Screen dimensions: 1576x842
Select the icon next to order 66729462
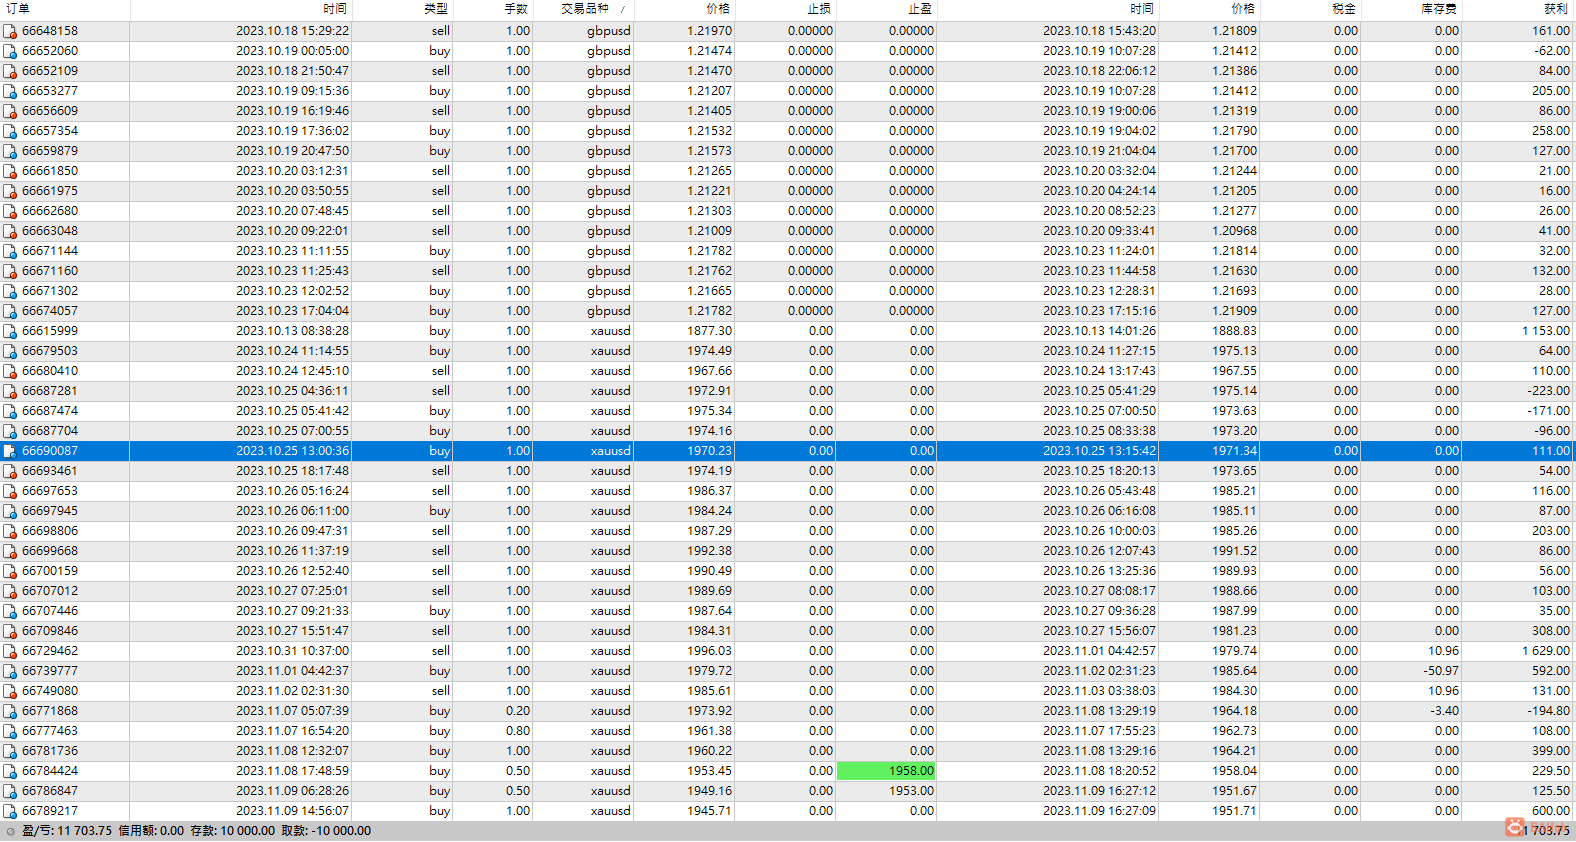pos(10,651)
